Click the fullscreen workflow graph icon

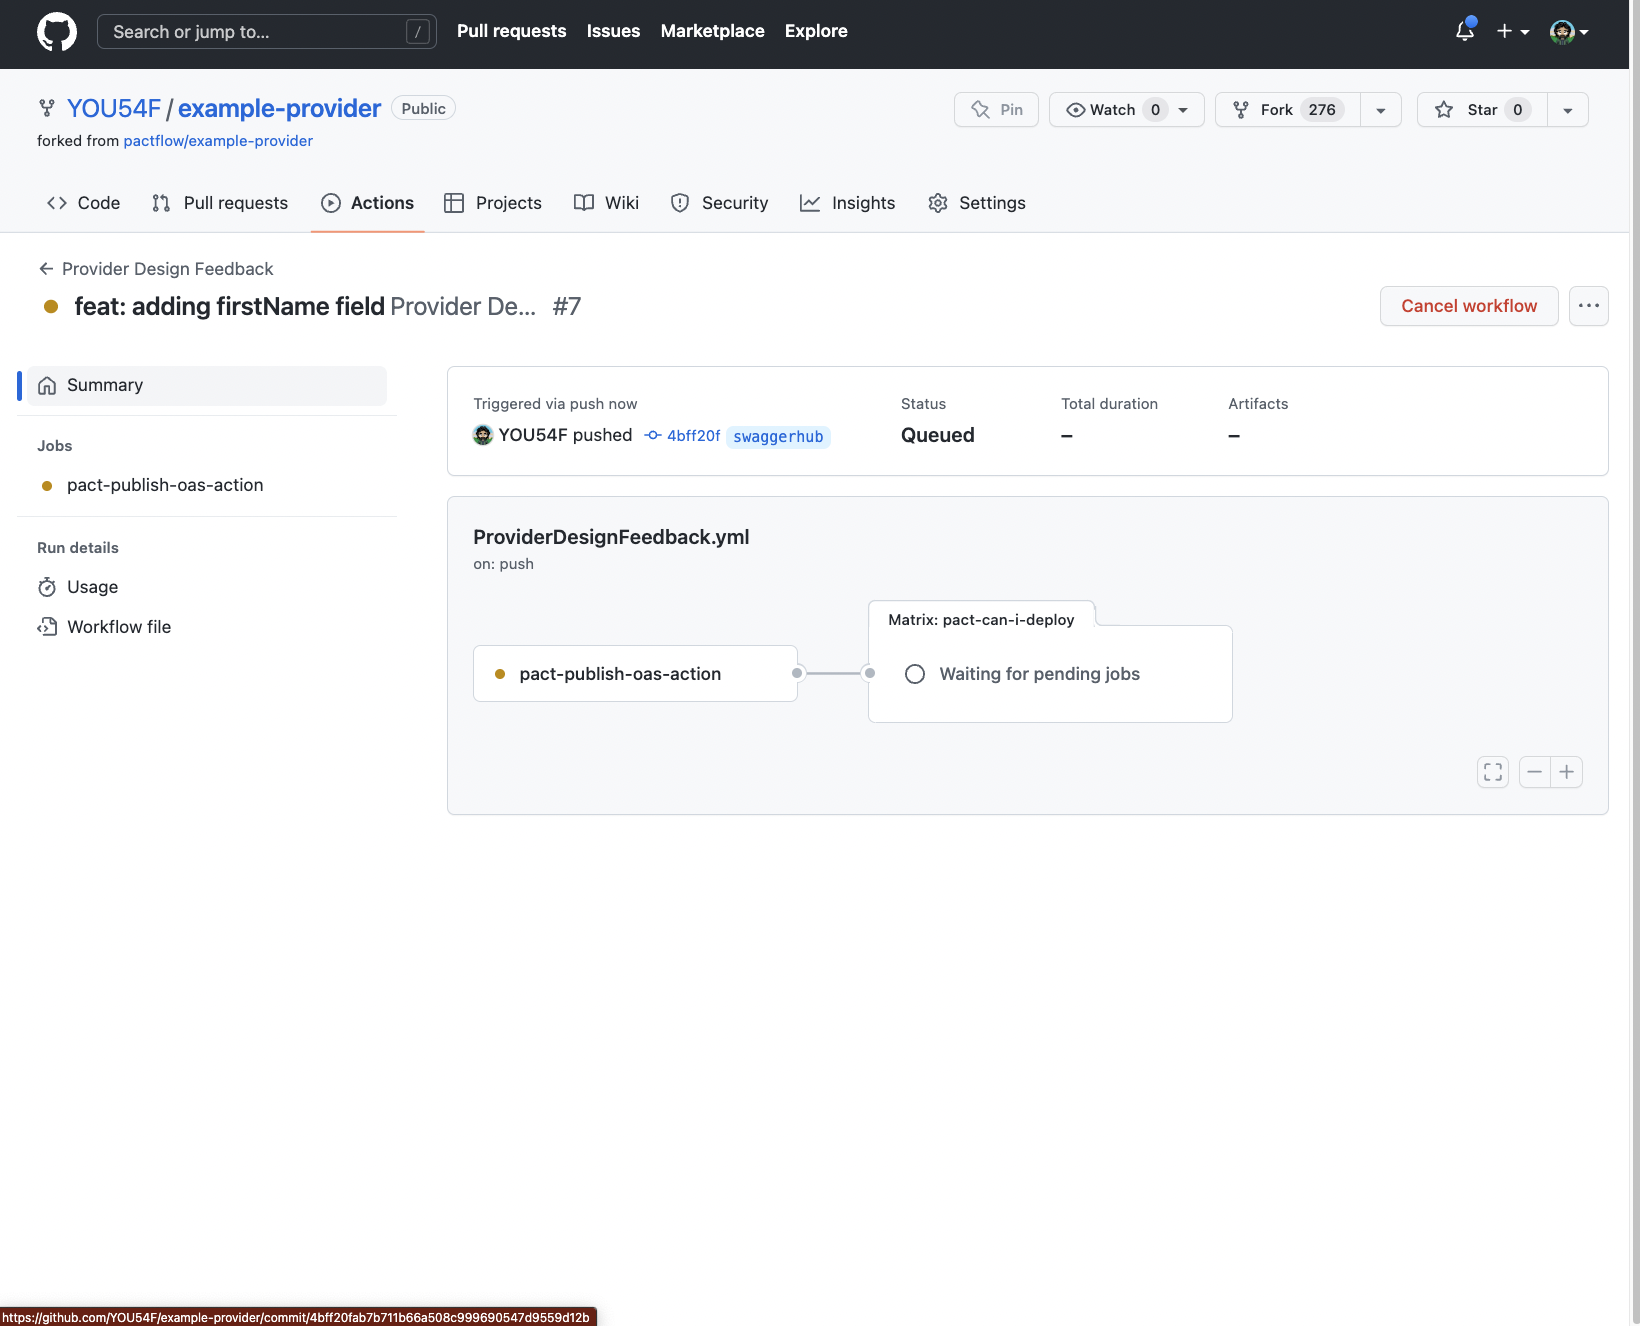1492,772
